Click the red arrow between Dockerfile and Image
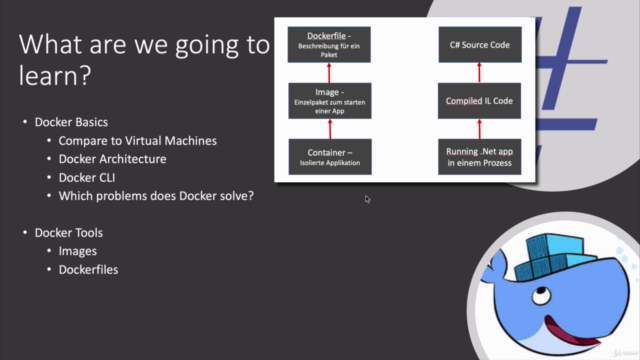Viewport: 640px width, 360px height. coord(329,73)
